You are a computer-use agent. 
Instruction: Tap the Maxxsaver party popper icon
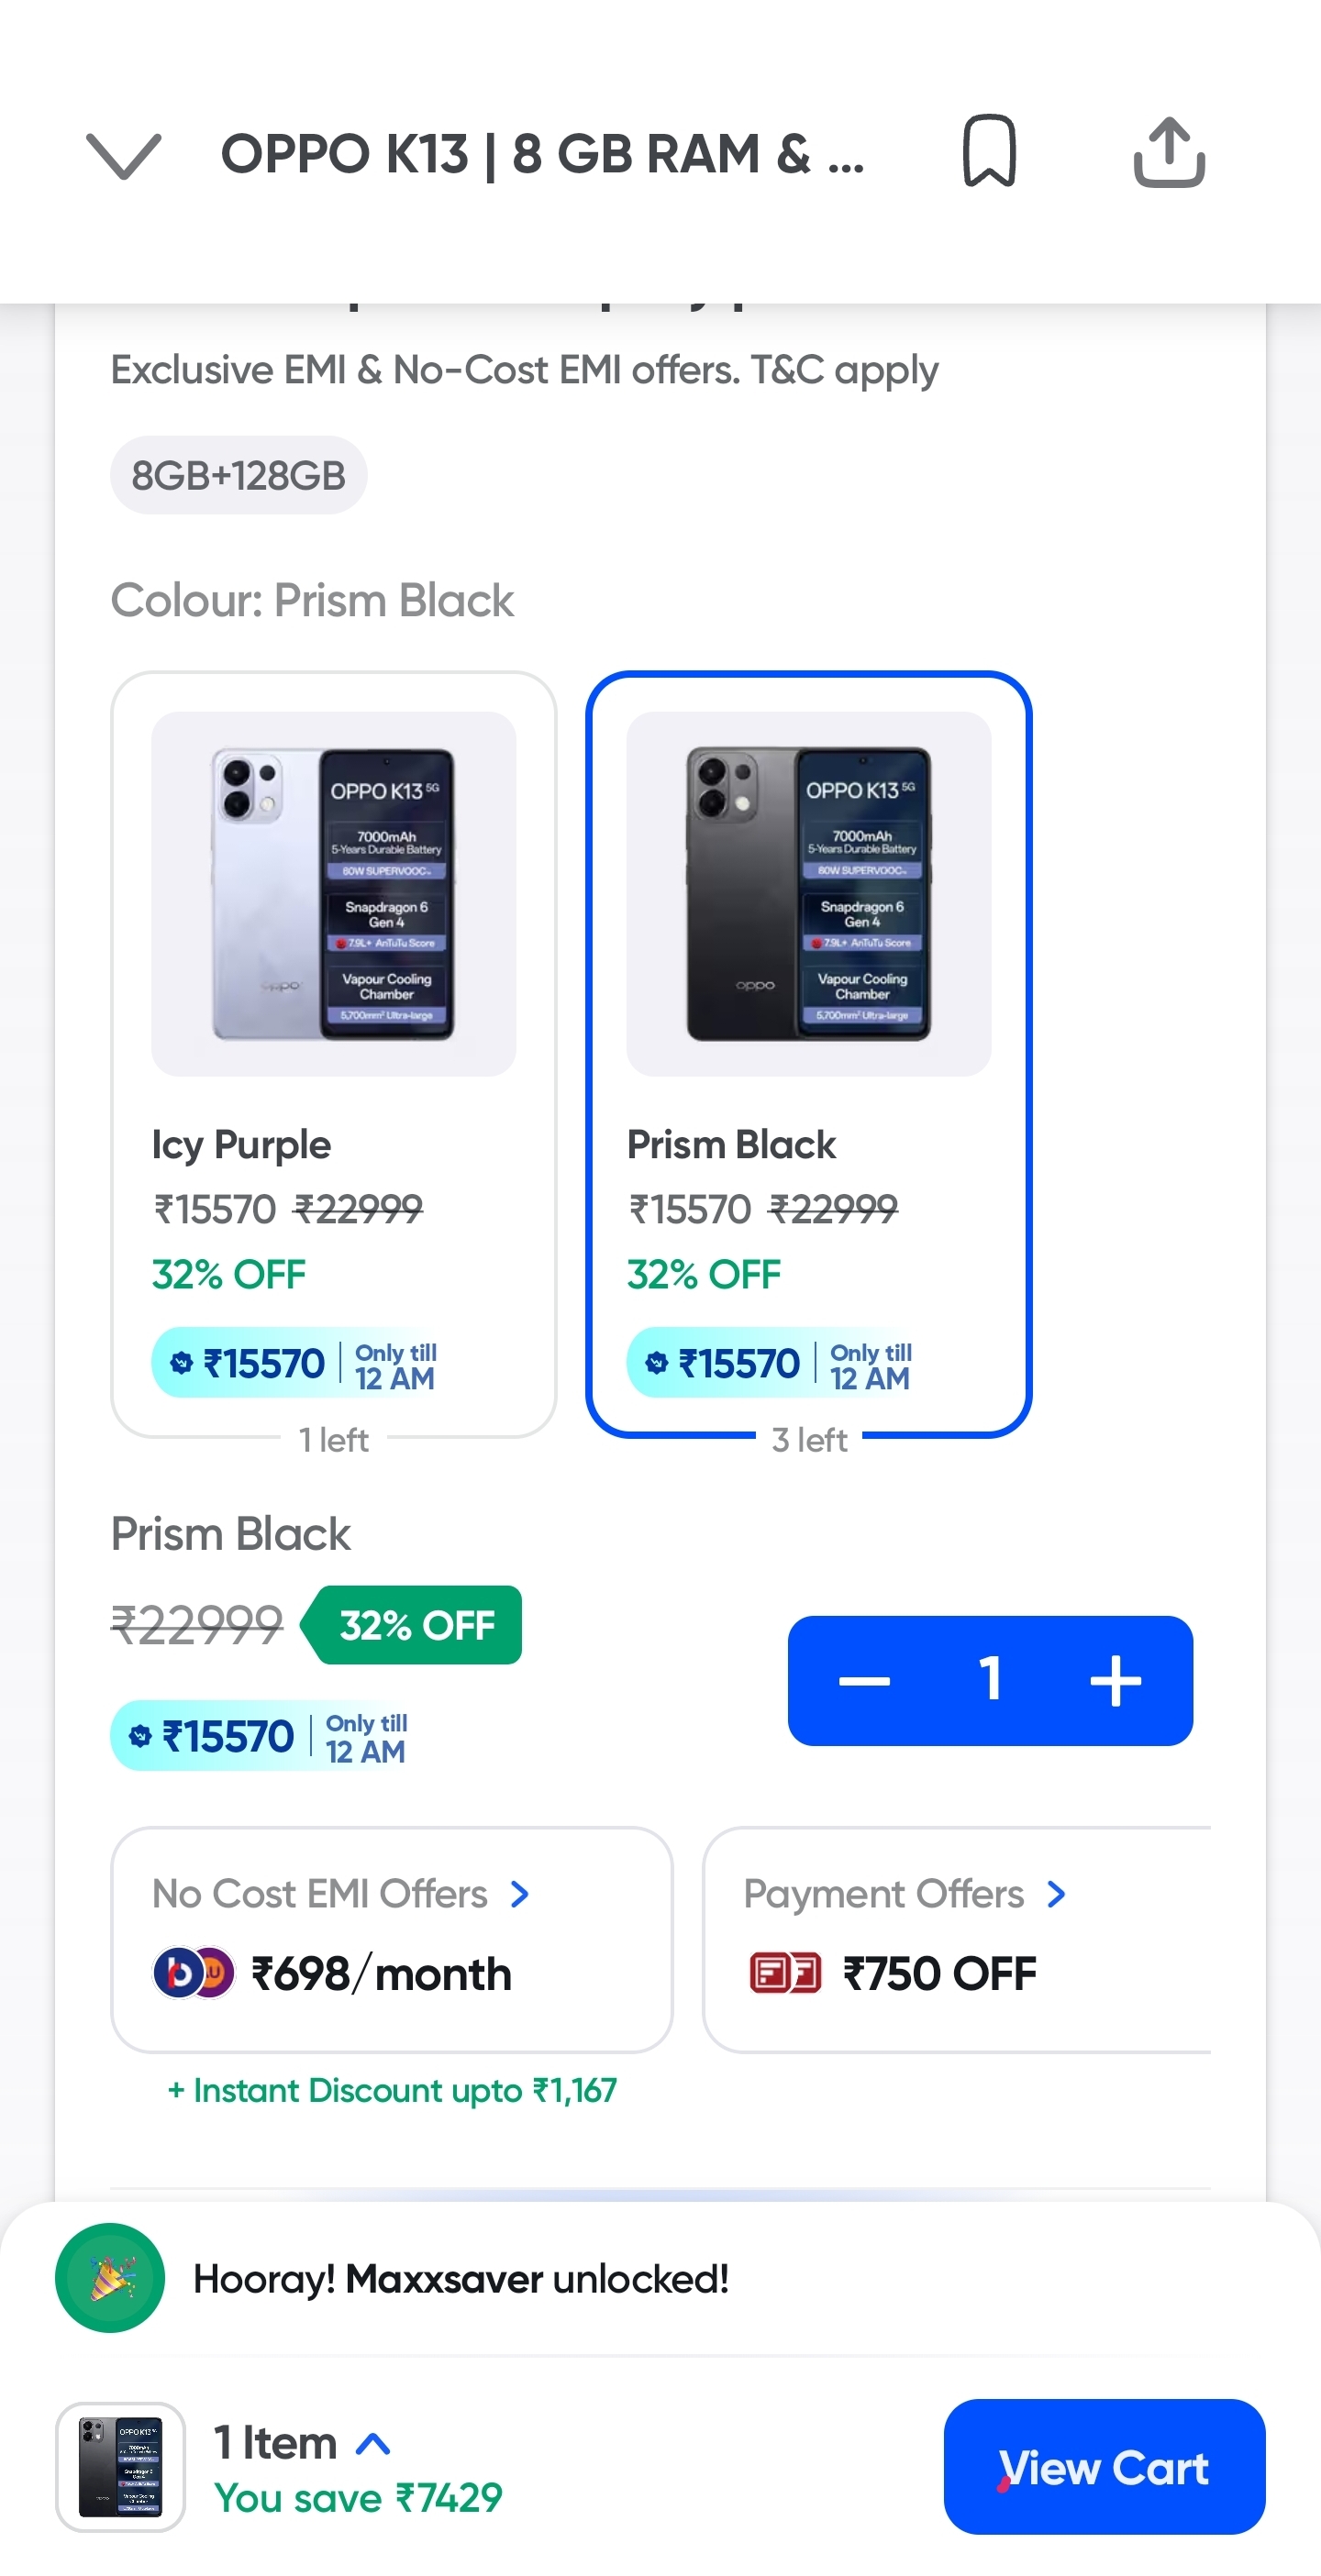[x=110, y=2277]
